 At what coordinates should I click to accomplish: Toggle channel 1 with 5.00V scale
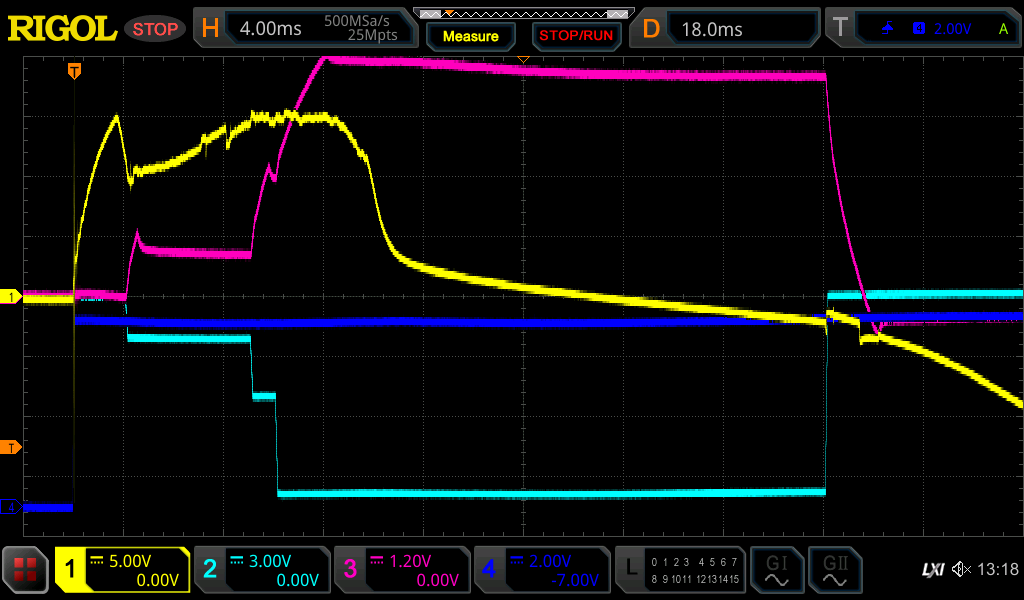point(122,571)
